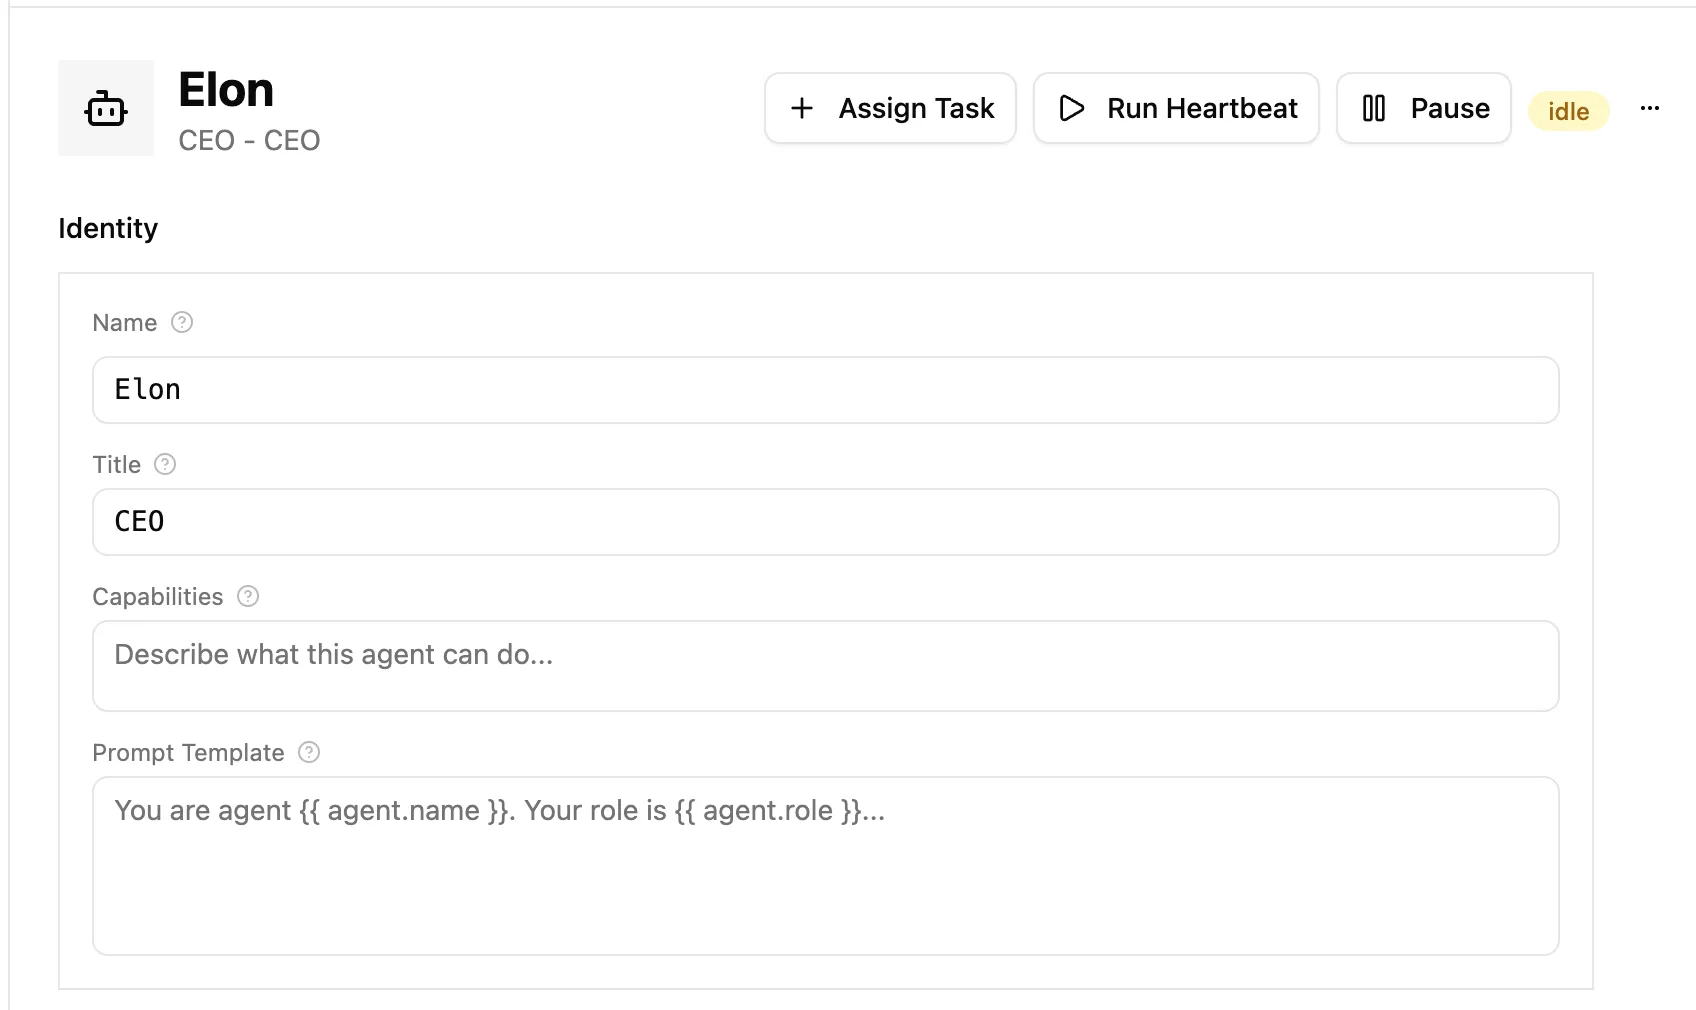Click the Elon page heading
The width and height of the screenshot is (1696, 1010).
[226, 90]
